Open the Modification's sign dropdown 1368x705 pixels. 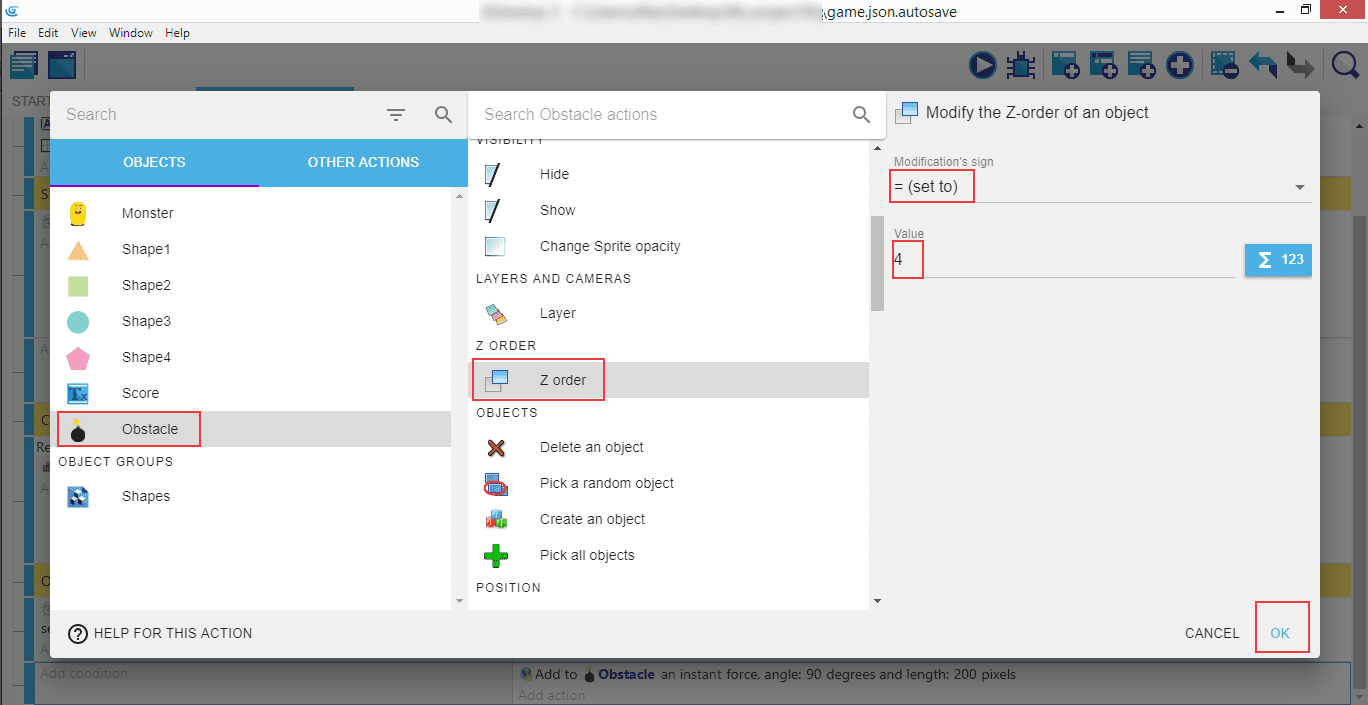pyautogui.click(x=1100, y=187)
